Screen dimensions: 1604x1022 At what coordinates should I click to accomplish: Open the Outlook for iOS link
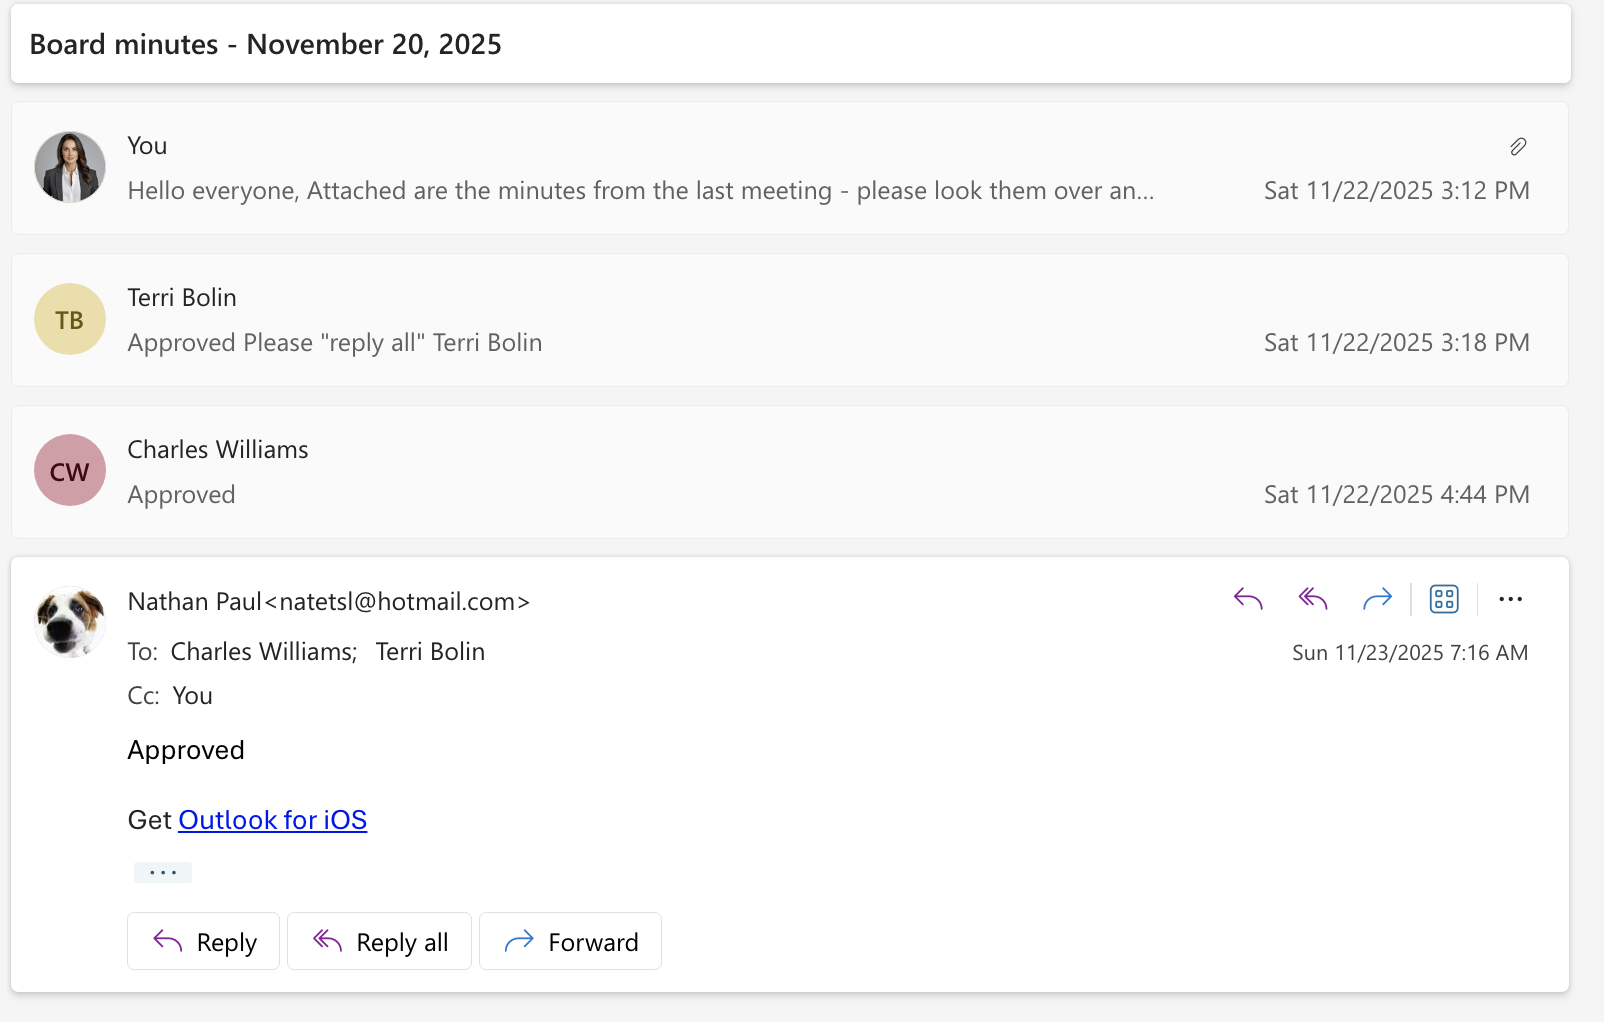[272, 820]
